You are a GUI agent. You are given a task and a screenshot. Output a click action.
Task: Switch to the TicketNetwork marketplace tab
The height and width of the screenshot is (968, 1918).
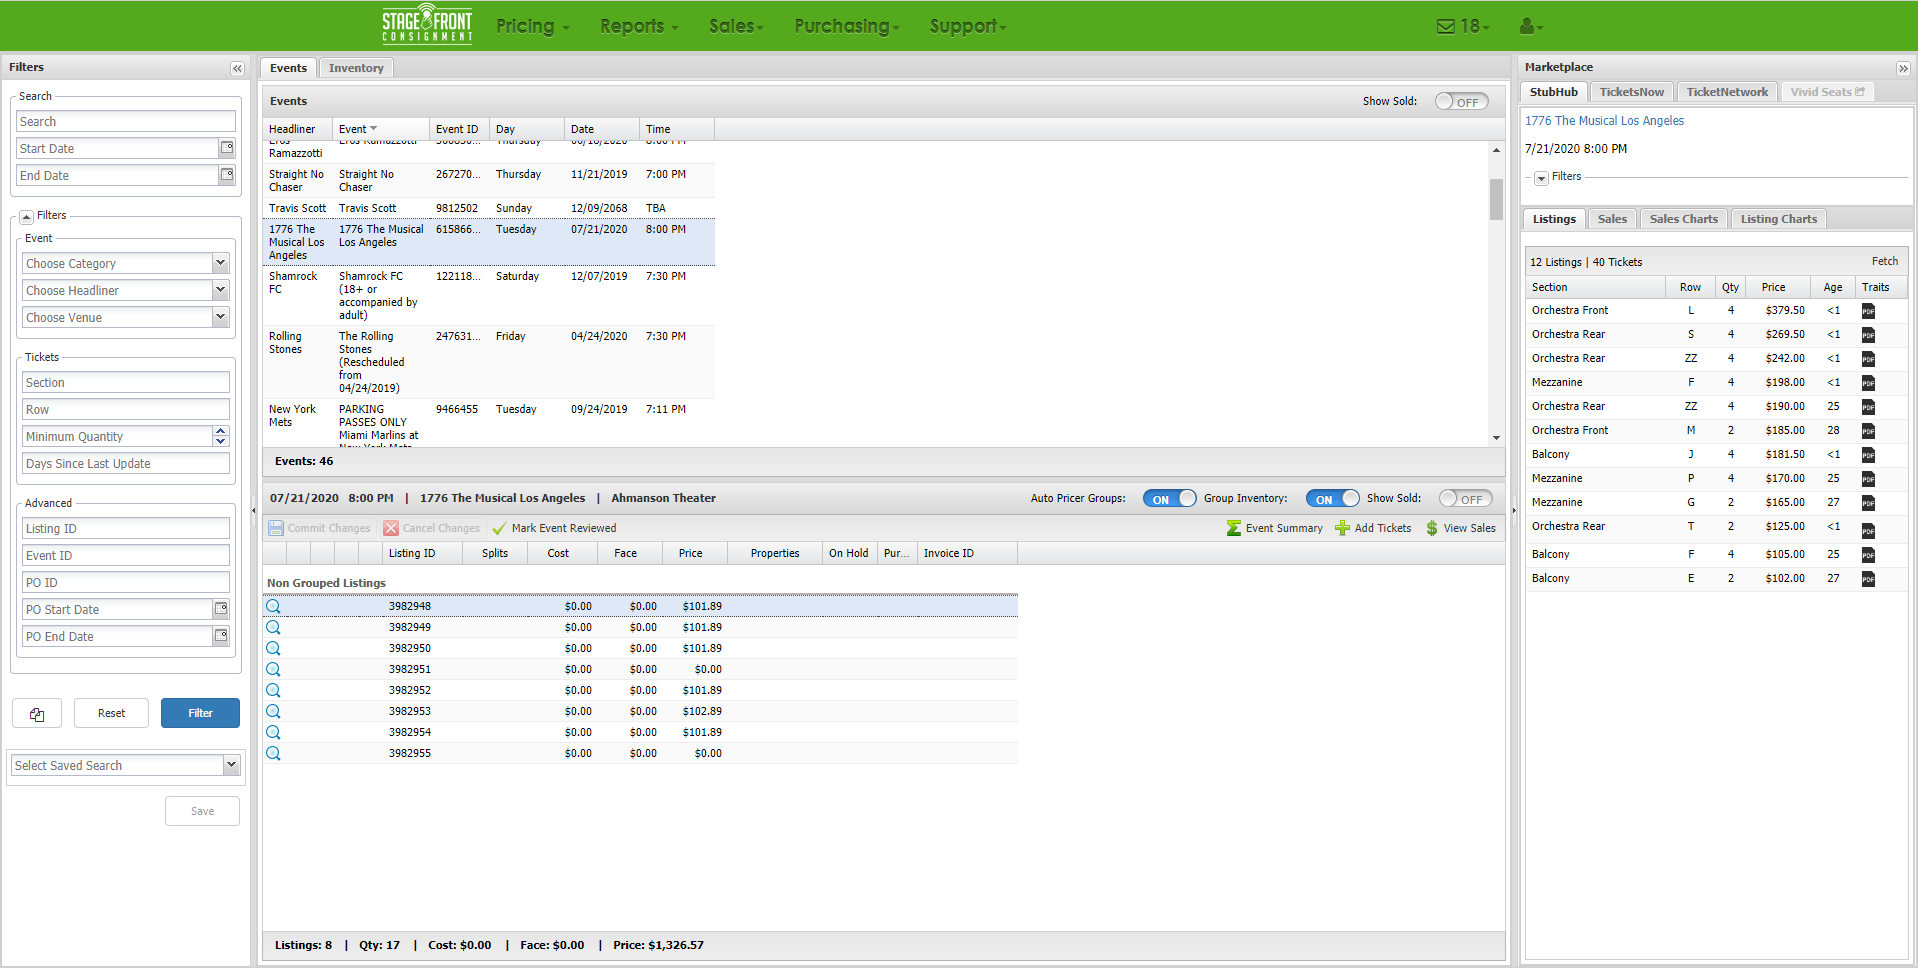pyautogui.click(x=1727, y=92)
